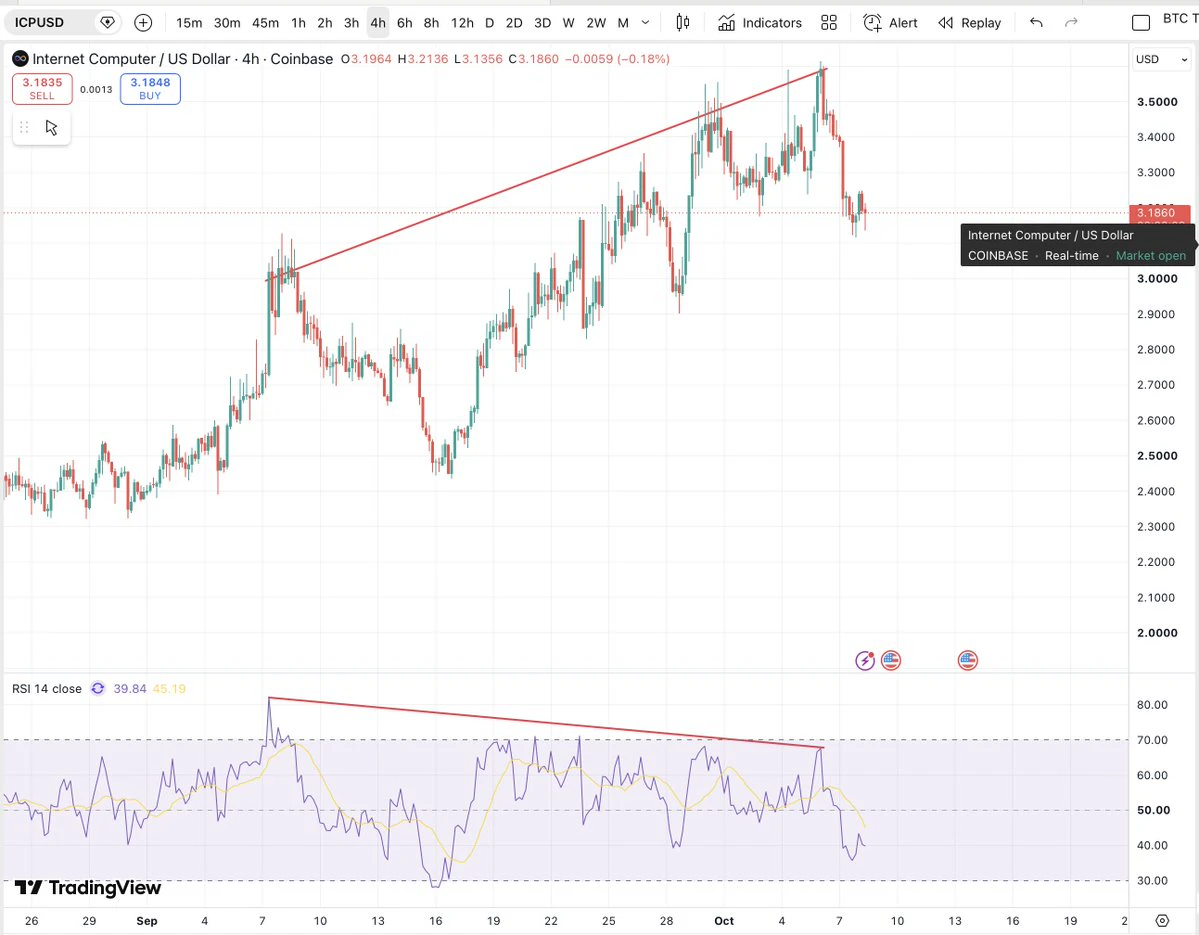Start bar Replay mode
Image resolution: width=1199 pixels, height=935 pixels.
point(970,23)
